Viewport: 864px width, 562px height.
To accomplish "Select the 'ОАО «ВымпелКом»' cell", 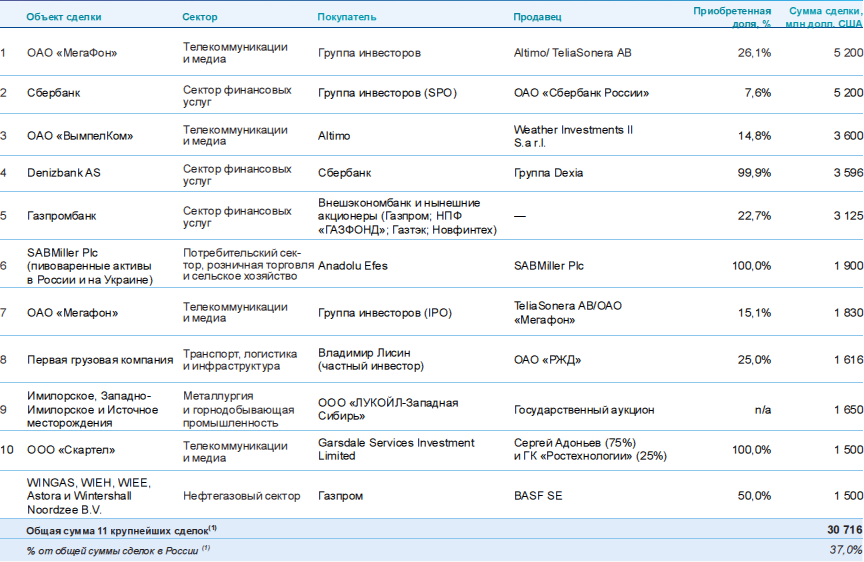I will (x=80, y=136).
